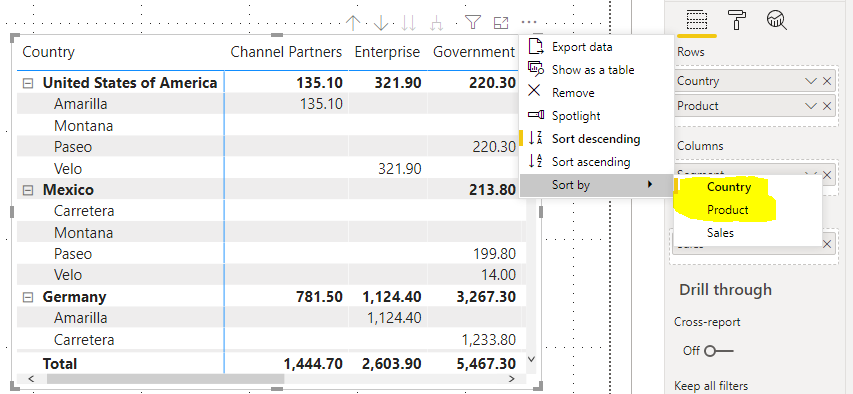Screen dimensions: 853x394
Task: Click the Total row label
Action: (60, 364)
